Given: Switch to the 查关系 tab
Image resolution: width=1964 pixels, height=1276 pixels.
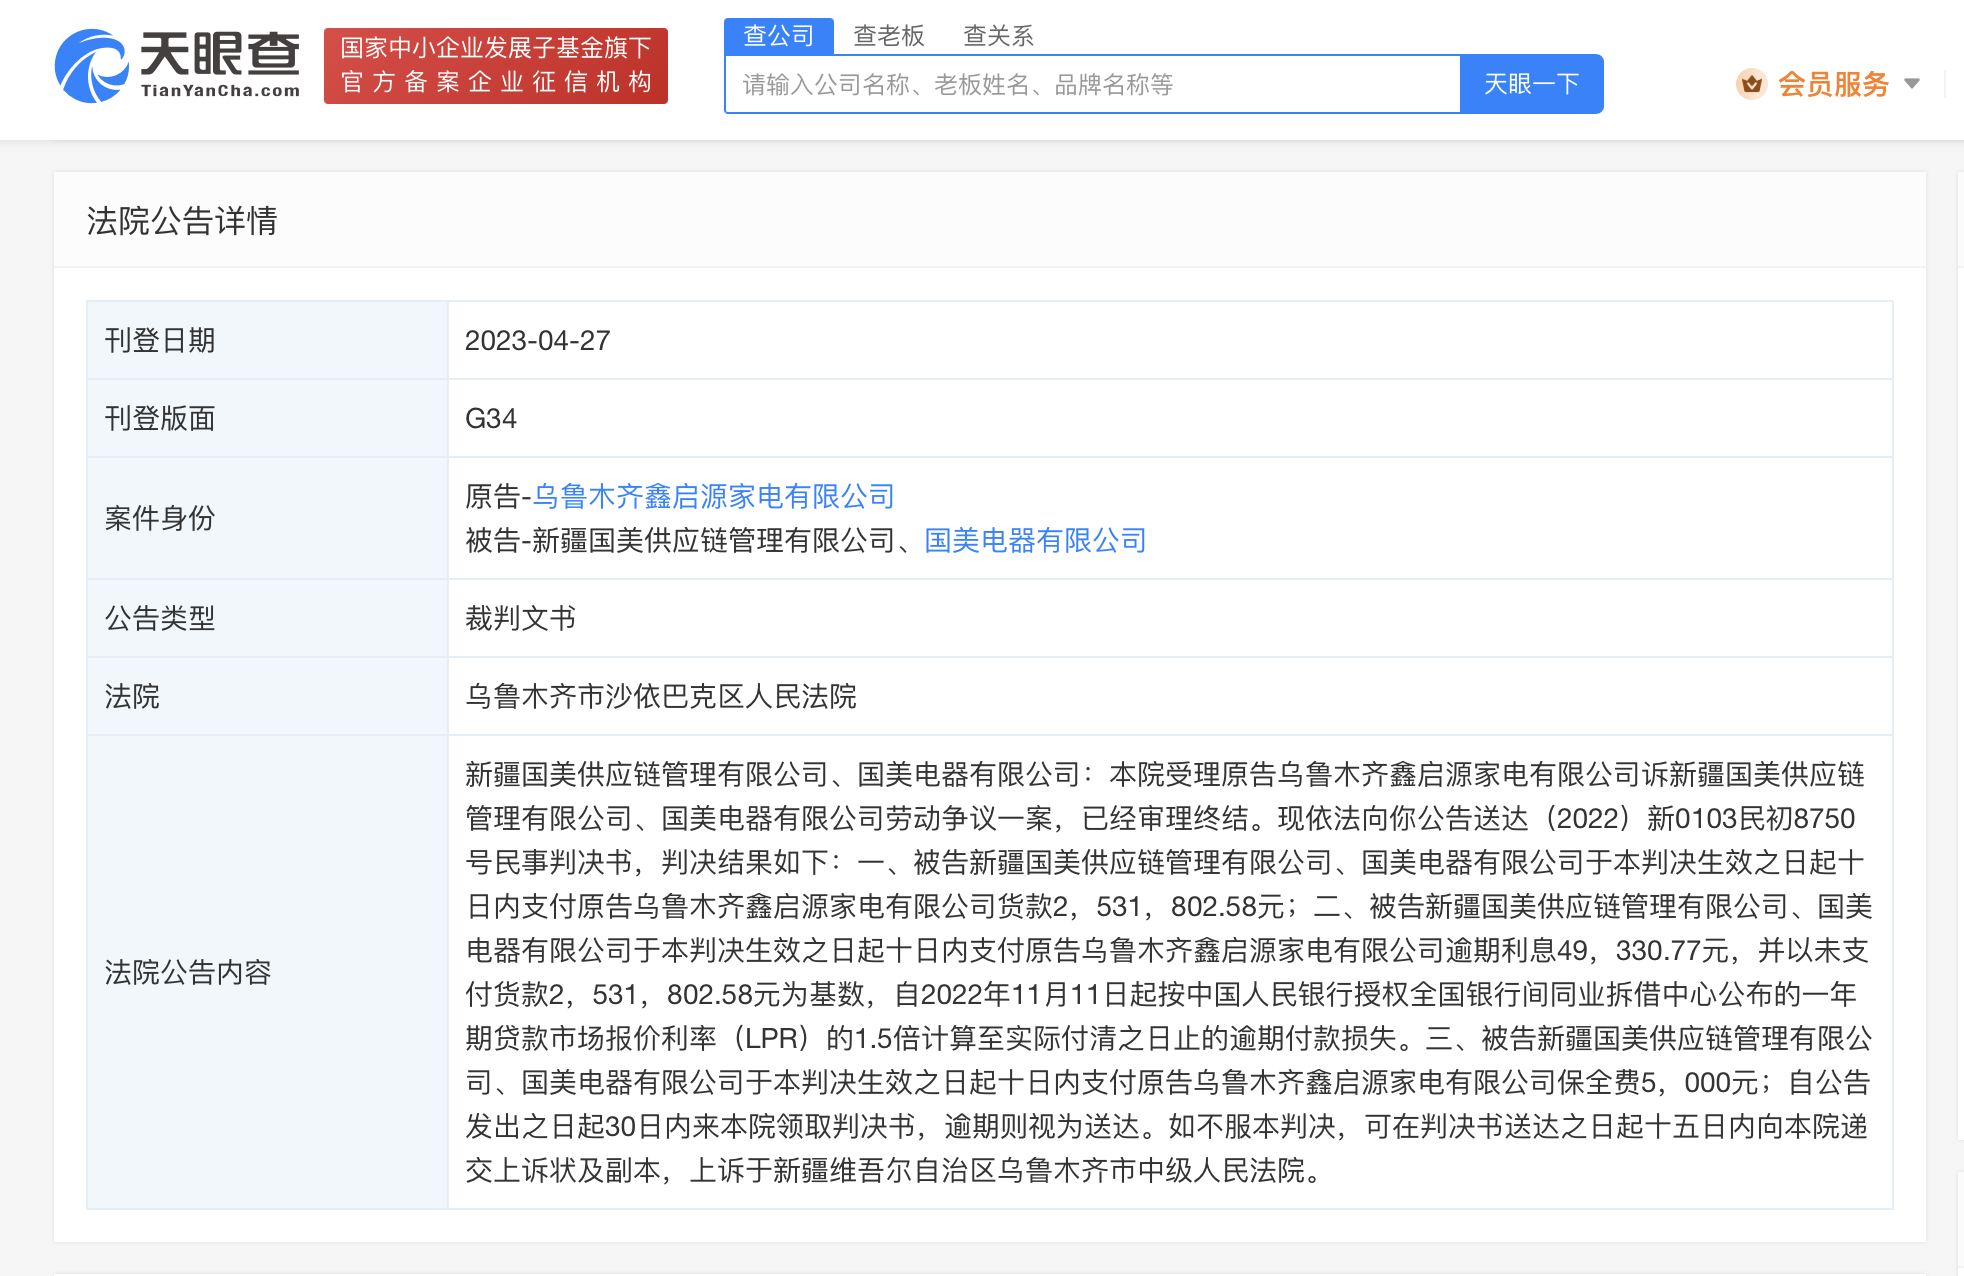Looking at the screenshot, I should point(999,35).
